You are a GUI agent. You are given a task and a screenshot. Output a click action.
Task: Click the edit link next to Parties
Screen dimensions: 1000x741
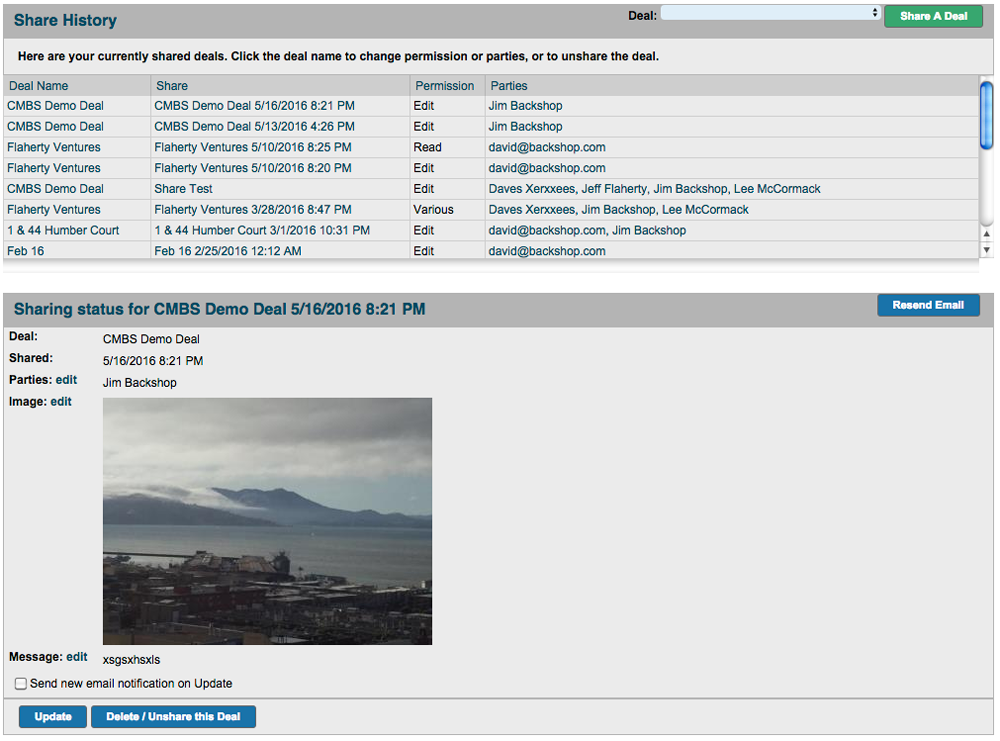coord(66,380)
